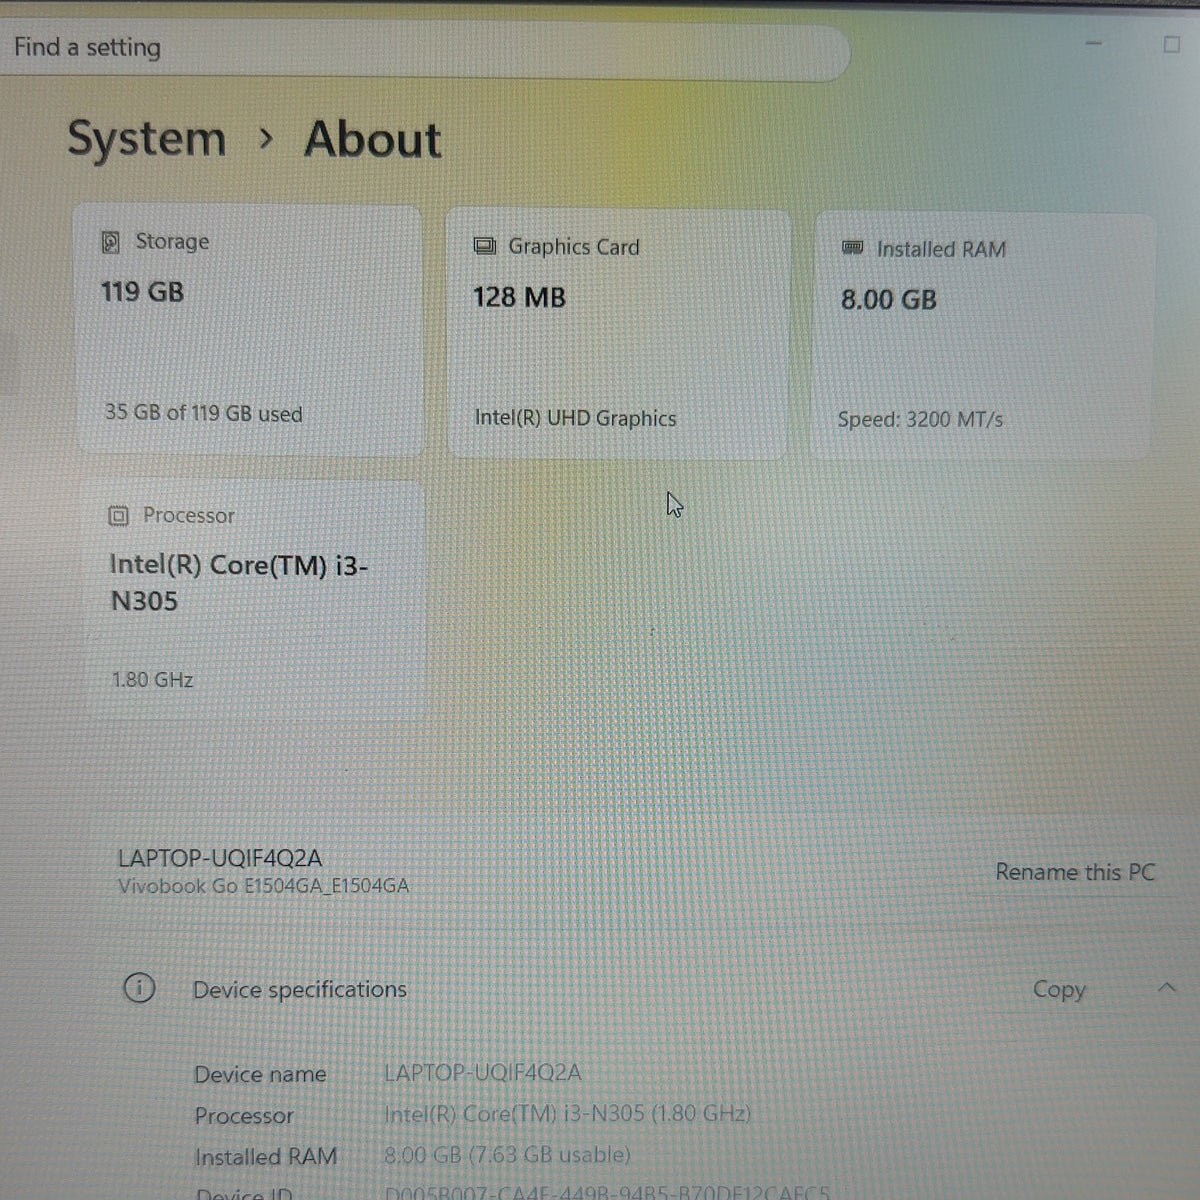Select the 'Intel(R) UHD Graphics' text
1200x1200 pixels.
tap(575, 418)
